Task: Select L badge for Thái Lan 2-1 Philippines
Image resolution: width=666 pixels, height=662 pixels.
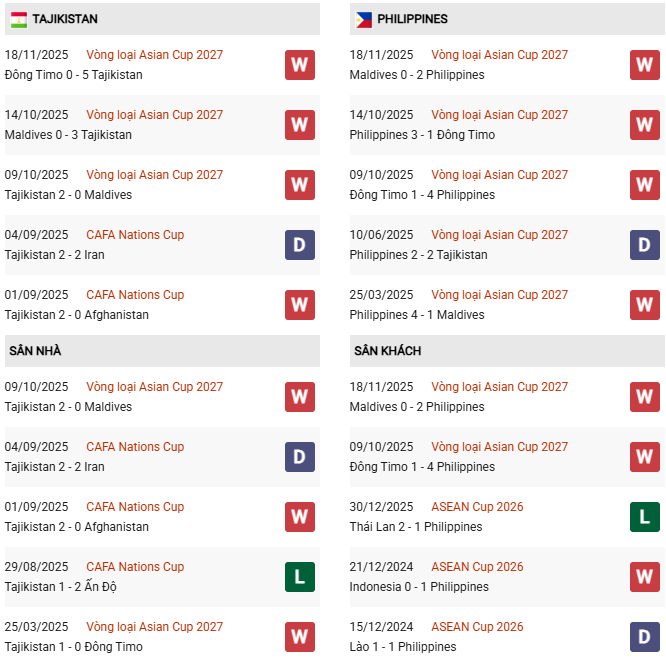Action: coord(644,517)
